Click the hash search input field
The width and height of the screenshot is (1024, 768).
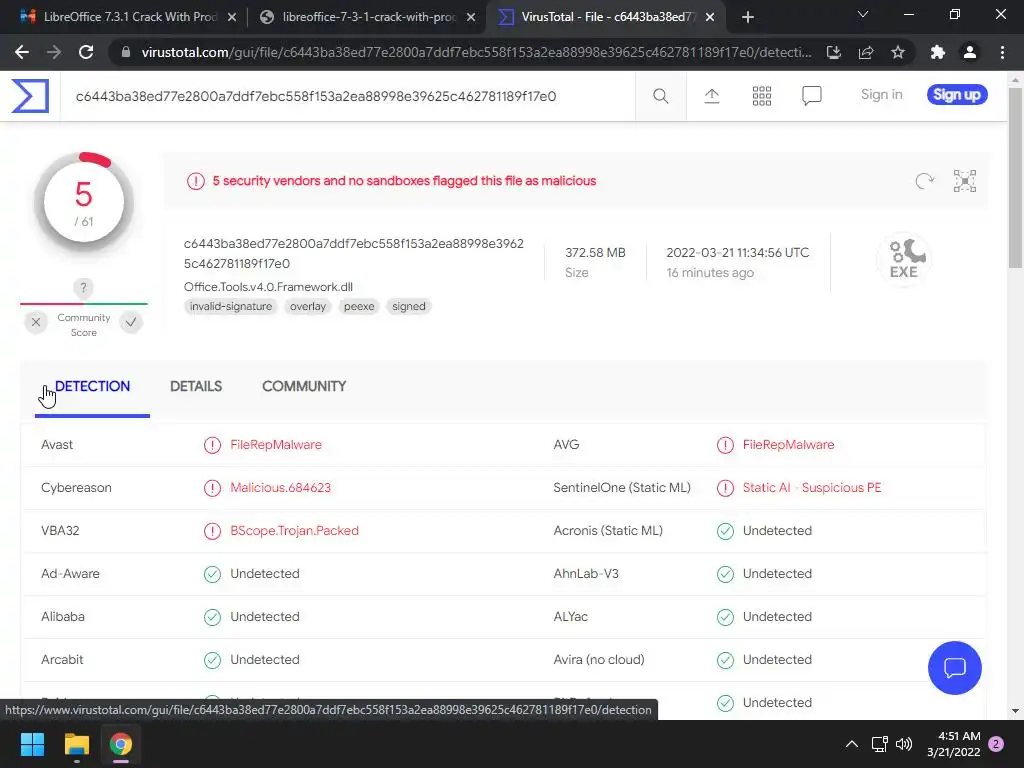pyautogui.click(x=347, y=97)
